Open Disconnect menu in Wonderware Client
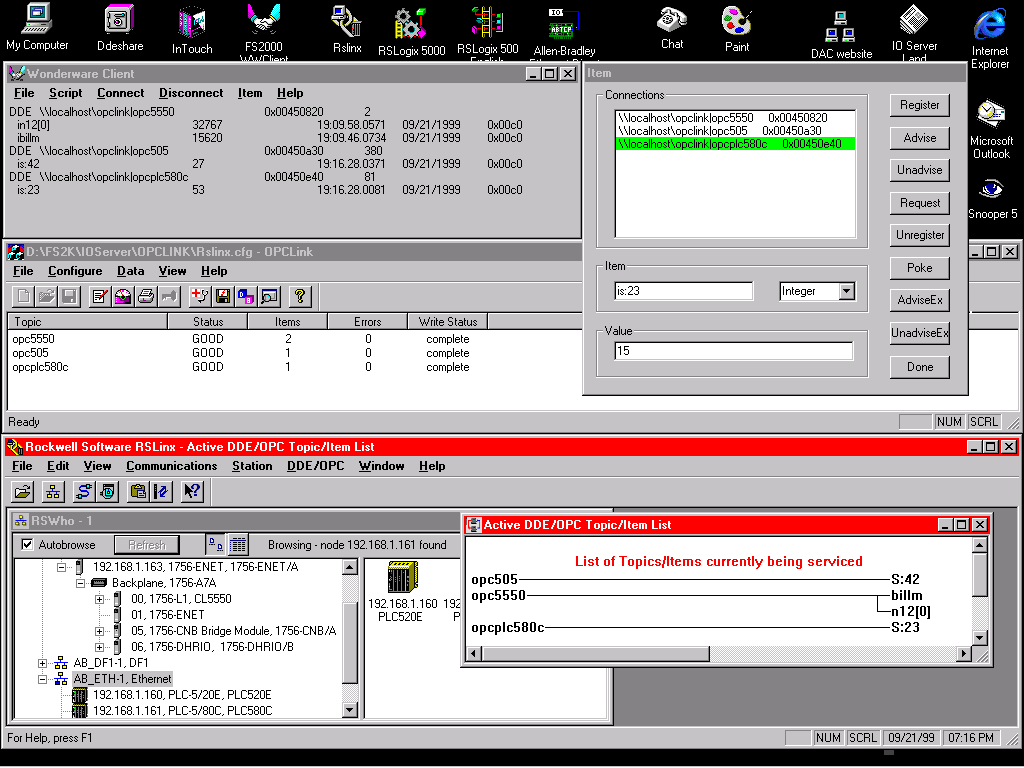This screenshot has width=1024, height=768. [x=191, y=93]
